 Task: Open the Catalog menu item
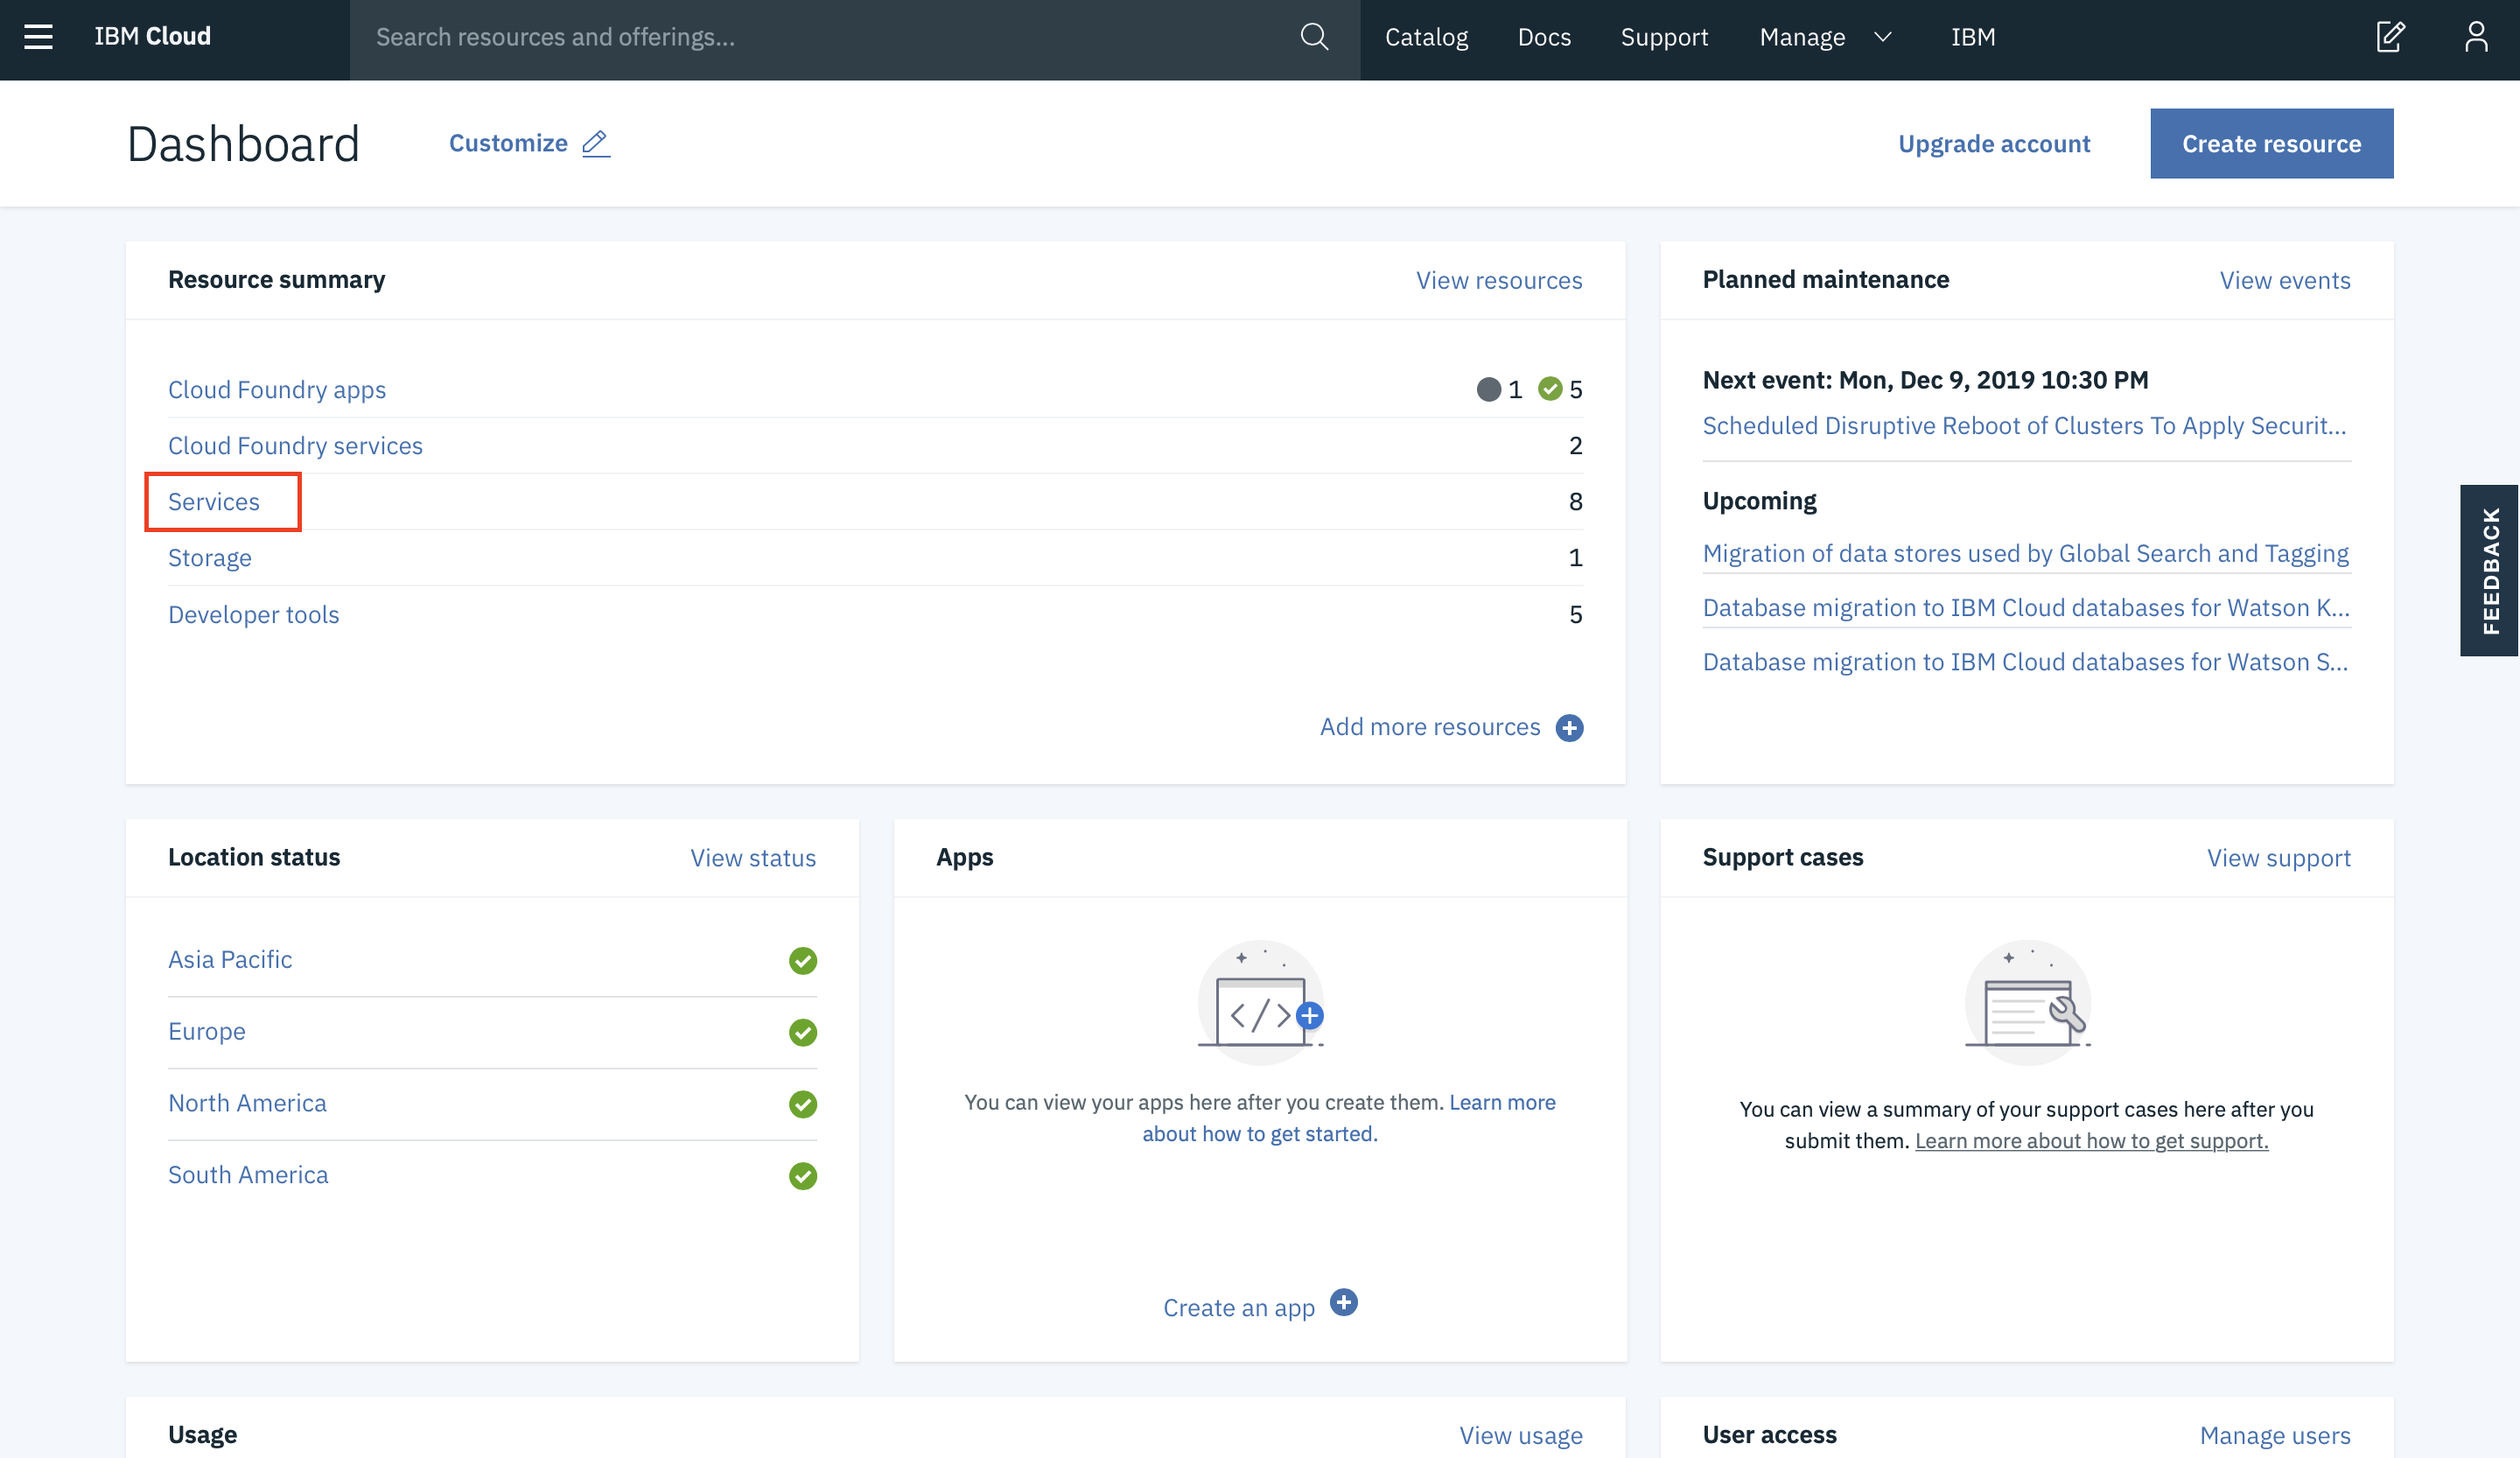(1426, 37)
